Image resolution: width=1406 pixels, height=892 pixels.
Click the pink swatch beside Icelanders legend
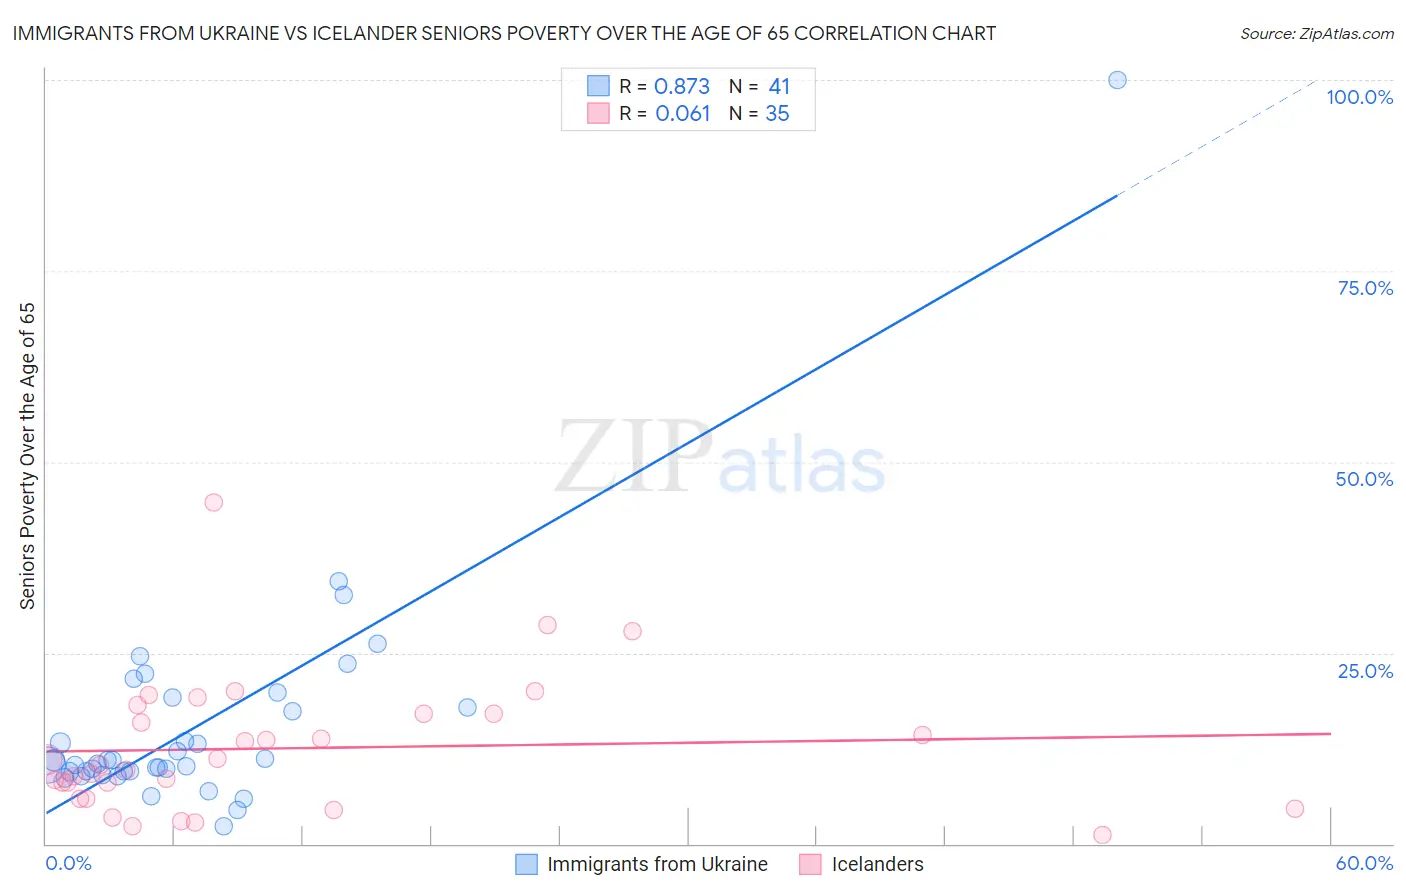click(810, 864)
